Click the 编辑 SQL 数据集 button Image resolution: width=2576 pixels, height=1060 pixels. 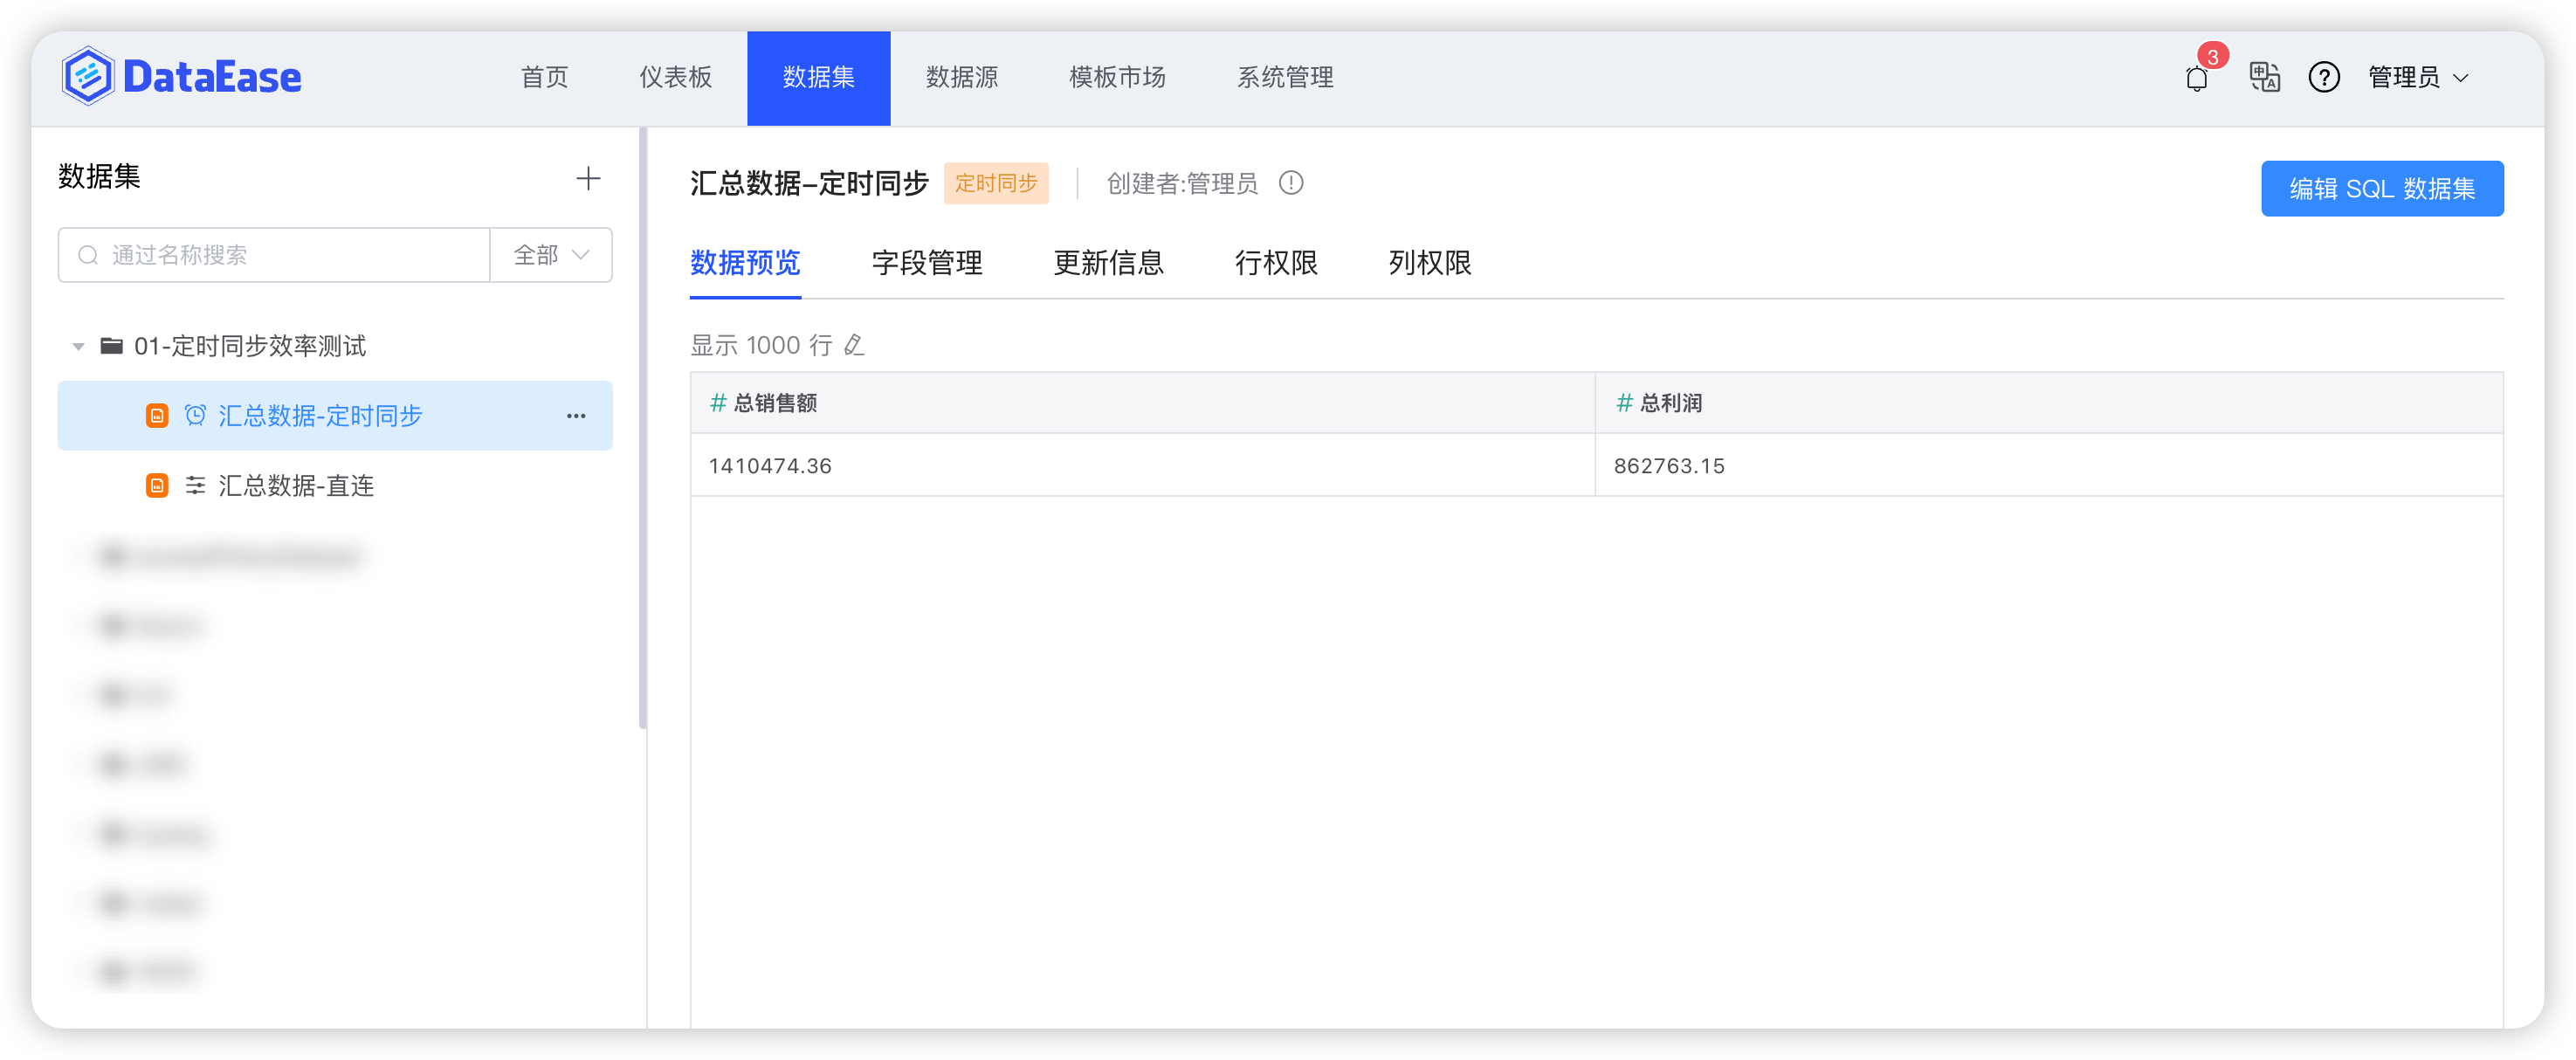pos(2382,188)
